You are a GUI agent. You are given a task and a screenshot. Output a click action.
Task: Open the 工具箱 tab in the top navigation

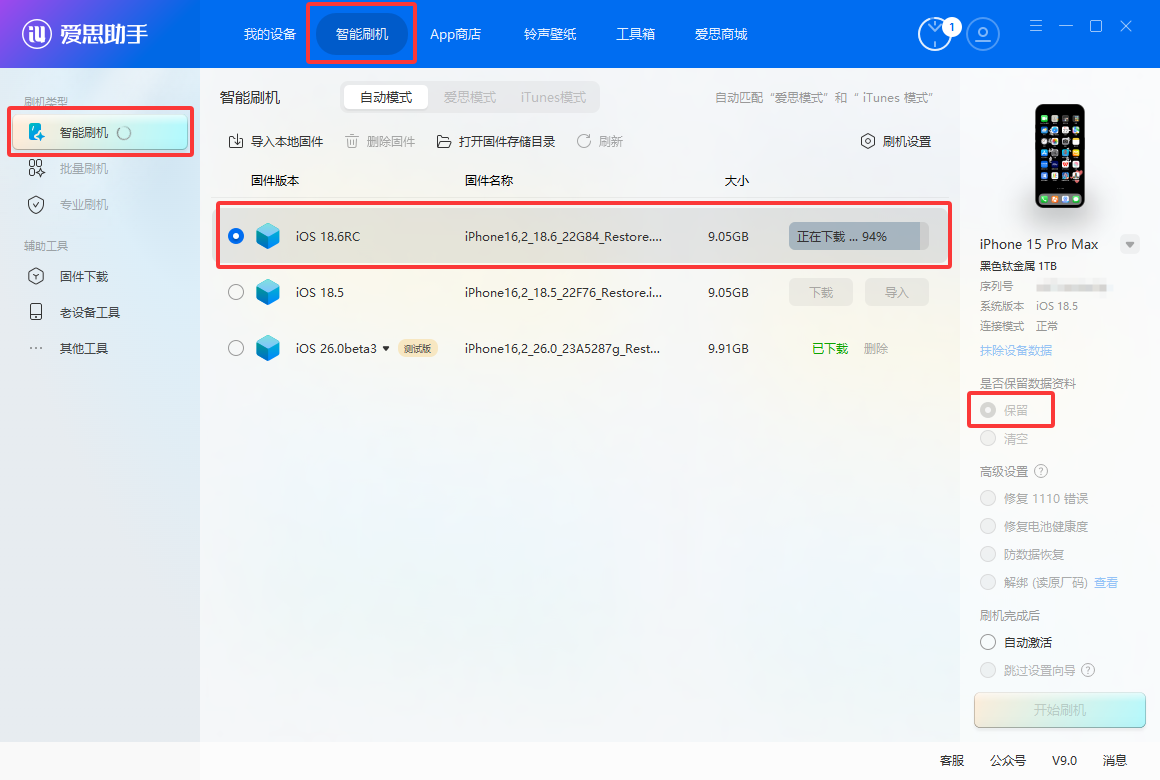[635, 33]
